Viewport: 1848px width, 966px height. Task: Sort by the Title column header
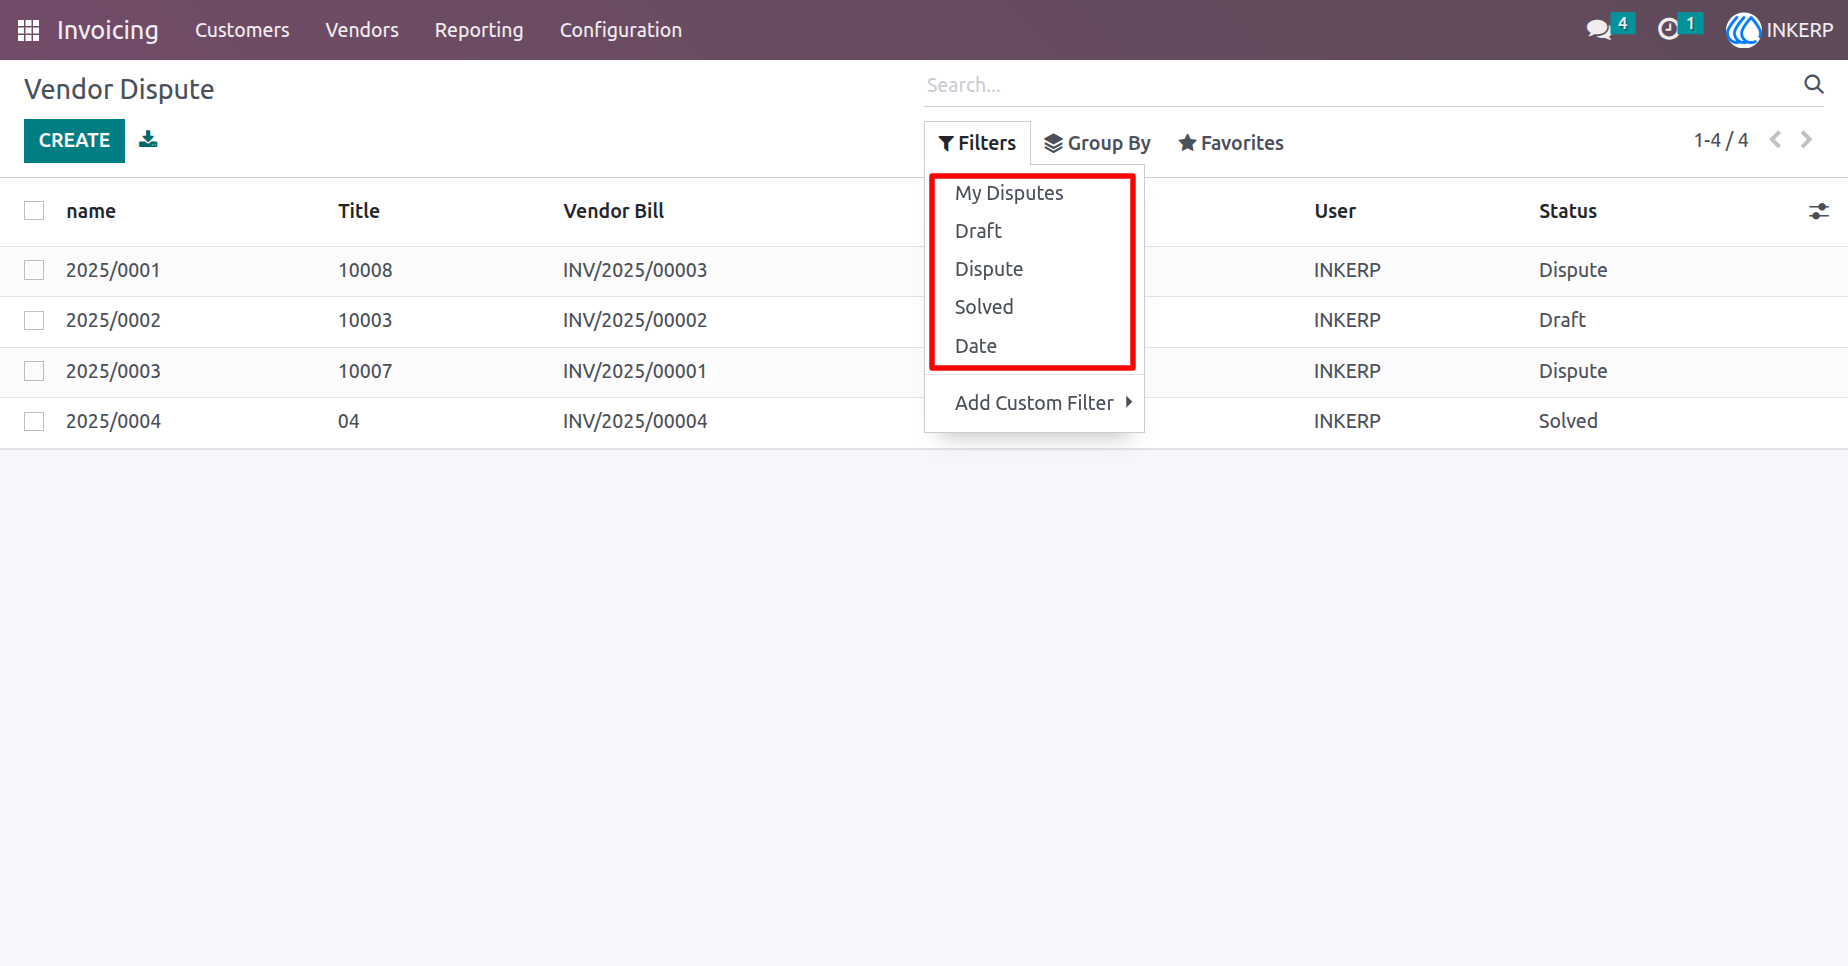click(x=359, y=211)
